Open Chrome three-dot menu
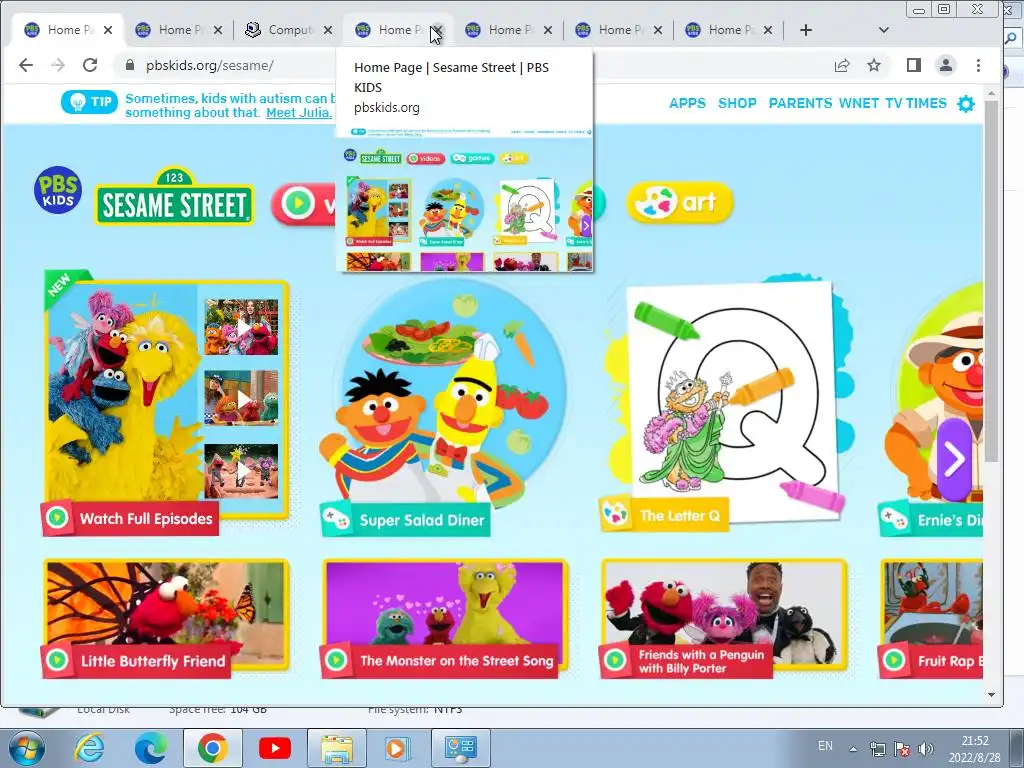This screenshot has height=768, width=1024. 978,65
